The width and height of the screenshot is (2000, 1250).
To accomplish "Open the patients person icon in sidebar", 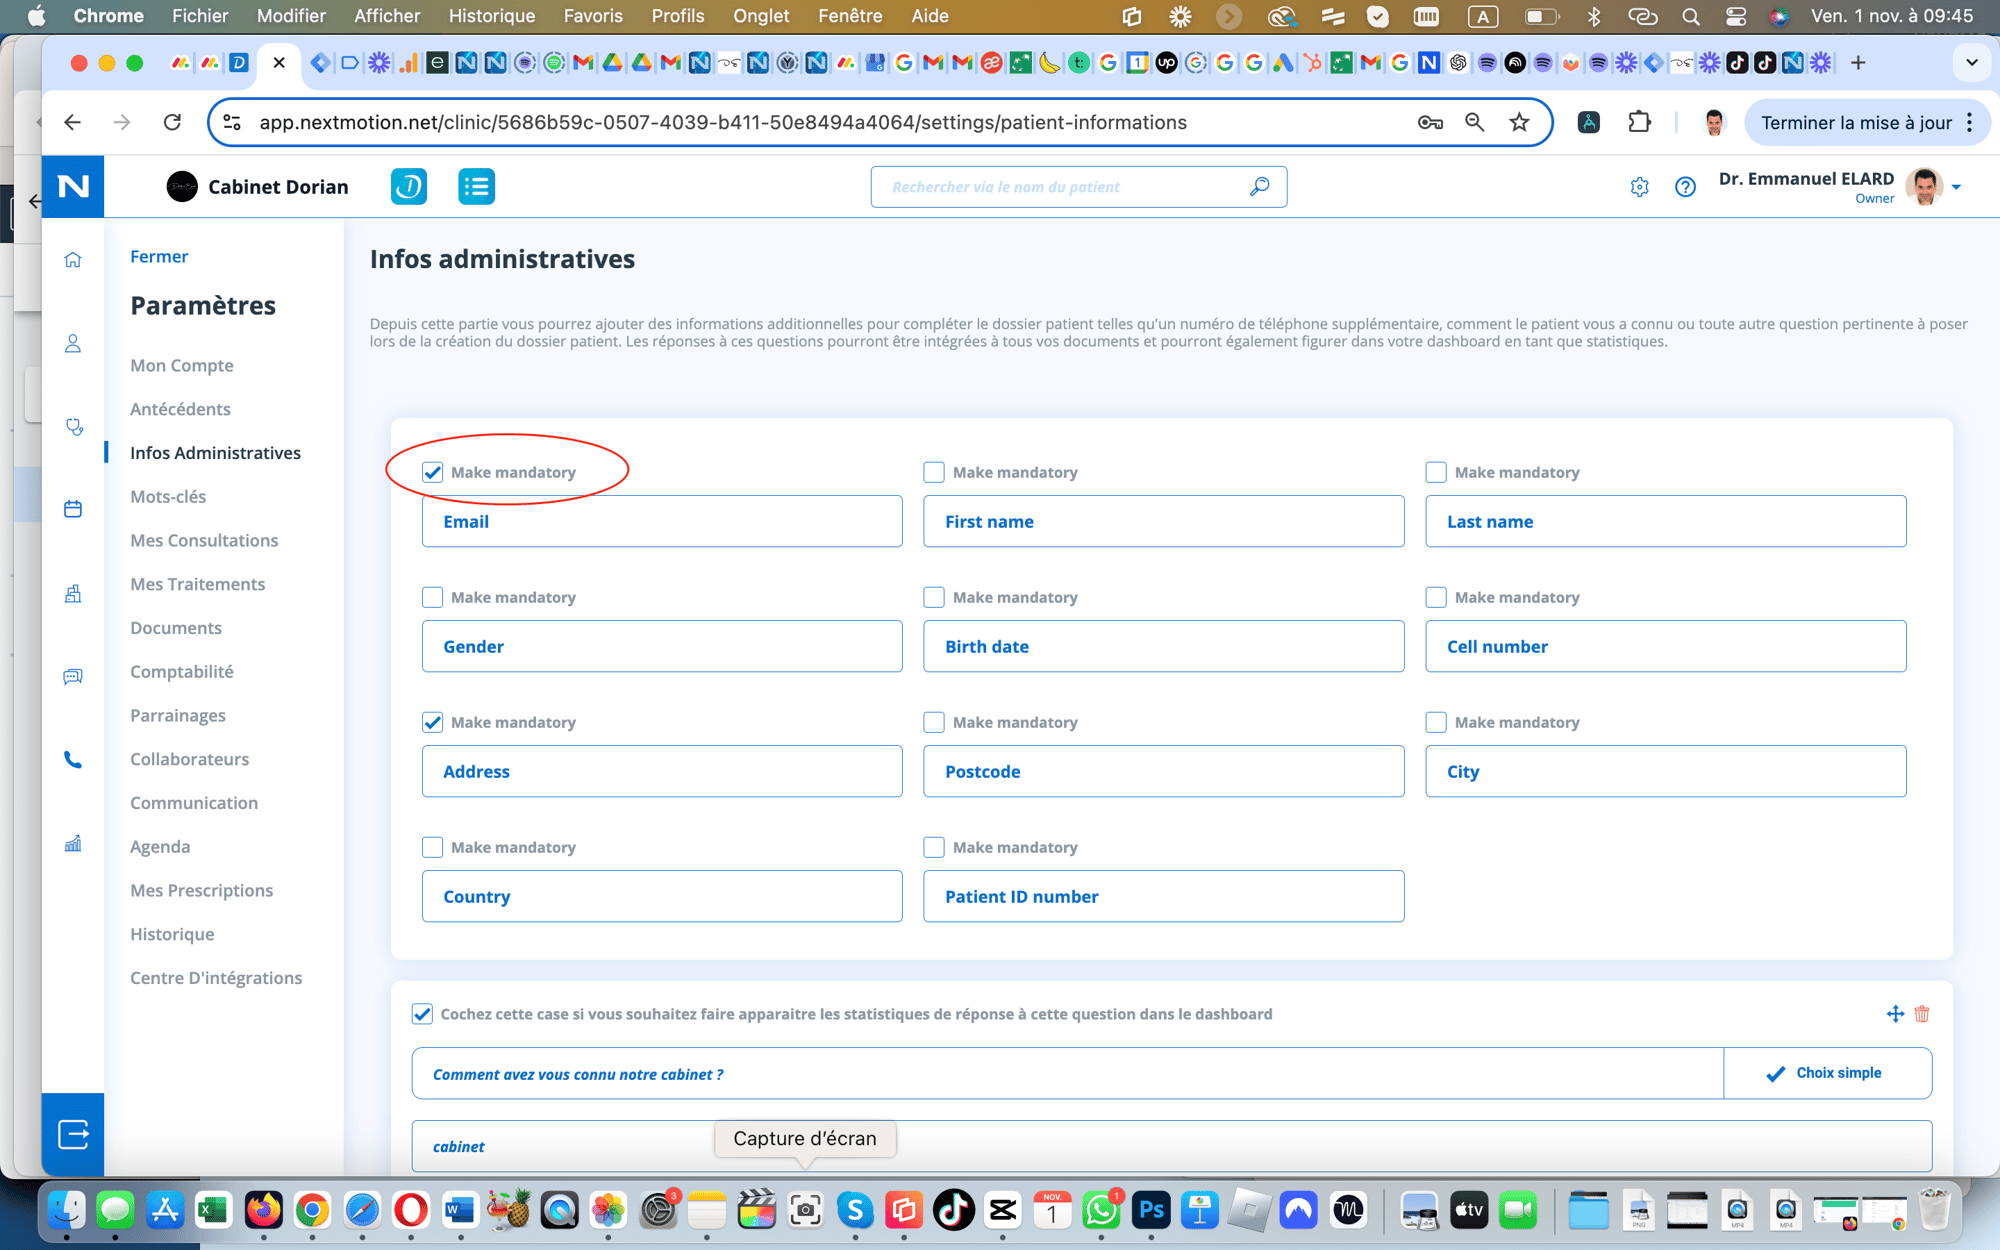I will point(73,344).
